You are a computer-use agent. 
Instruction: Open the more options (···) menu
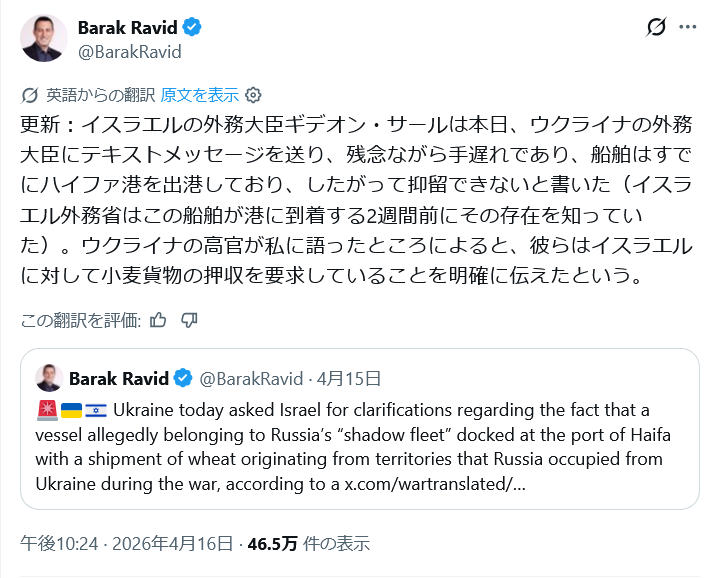pos(687,27)
